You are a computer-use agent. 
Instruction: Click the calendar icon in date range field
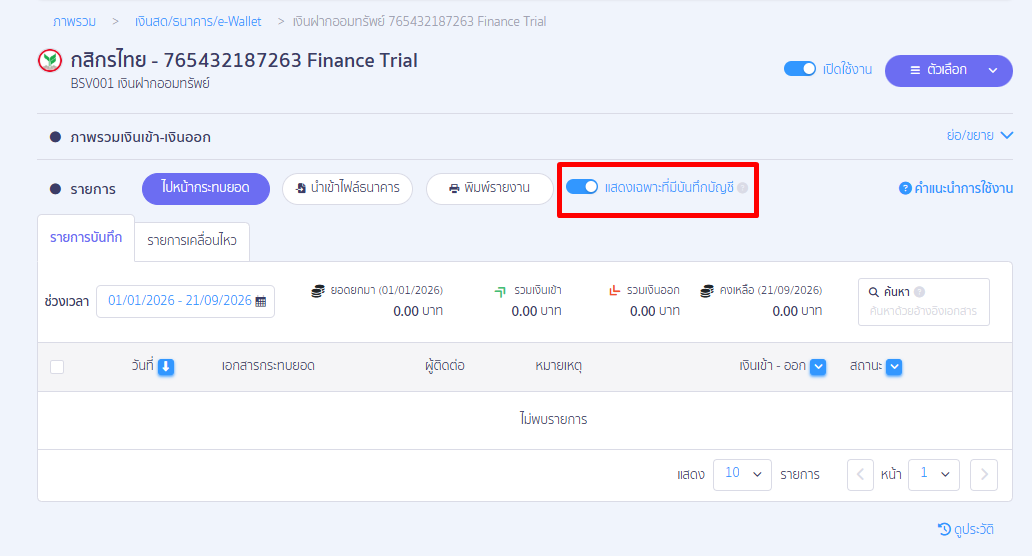[261, 301]
